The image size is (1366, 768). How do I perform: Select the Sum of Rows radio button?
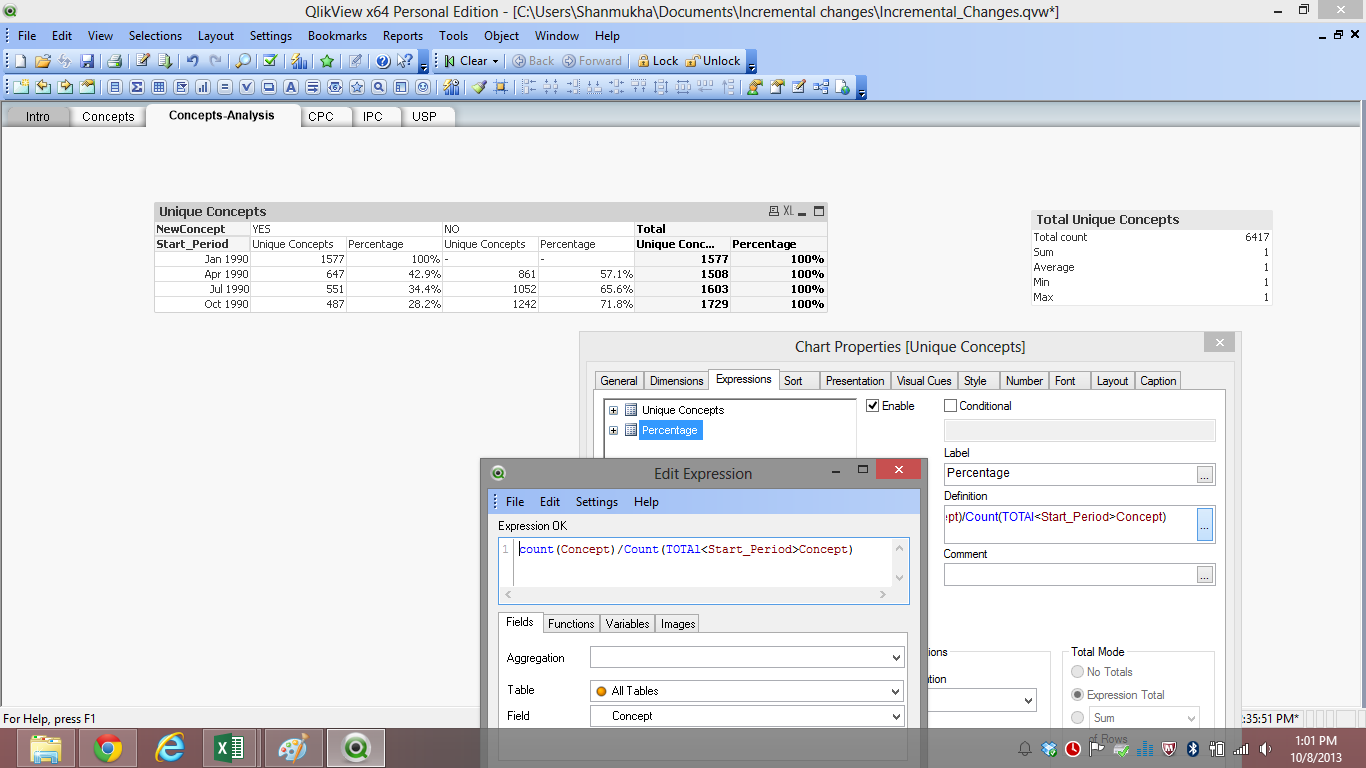coord(1077,718)
